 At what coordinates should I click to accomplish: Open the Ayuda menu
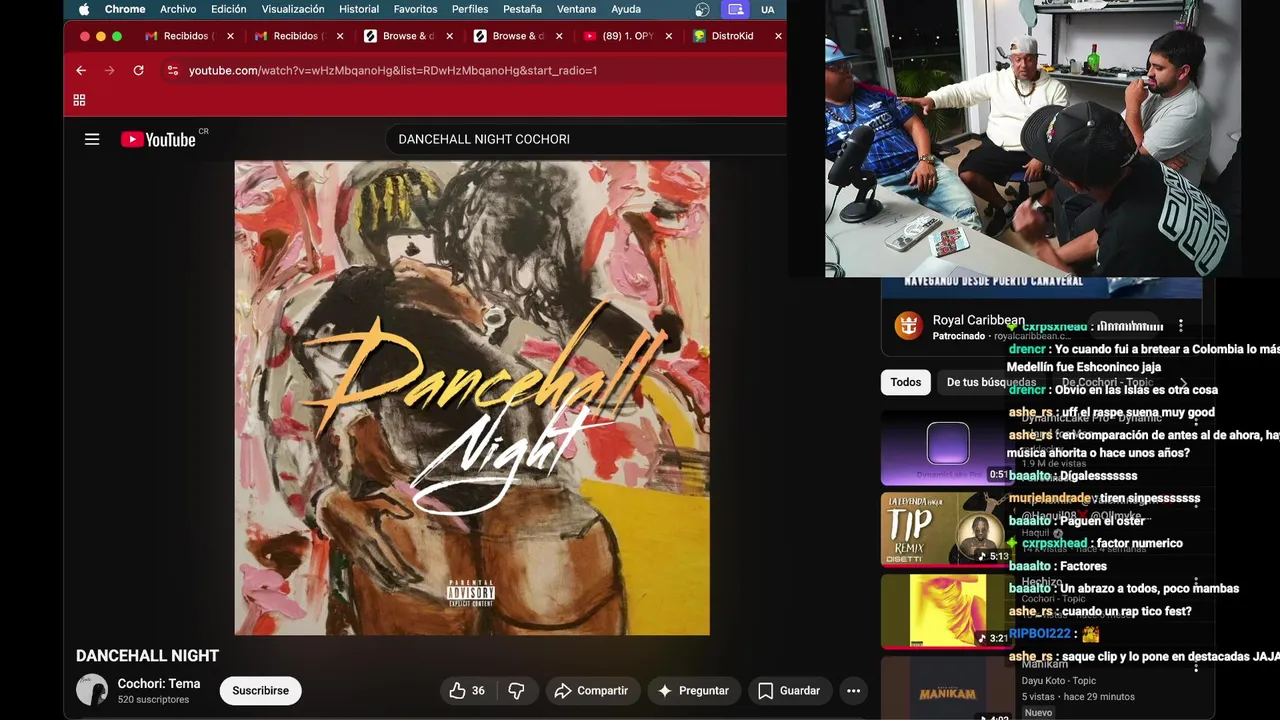tap(626, 9)
